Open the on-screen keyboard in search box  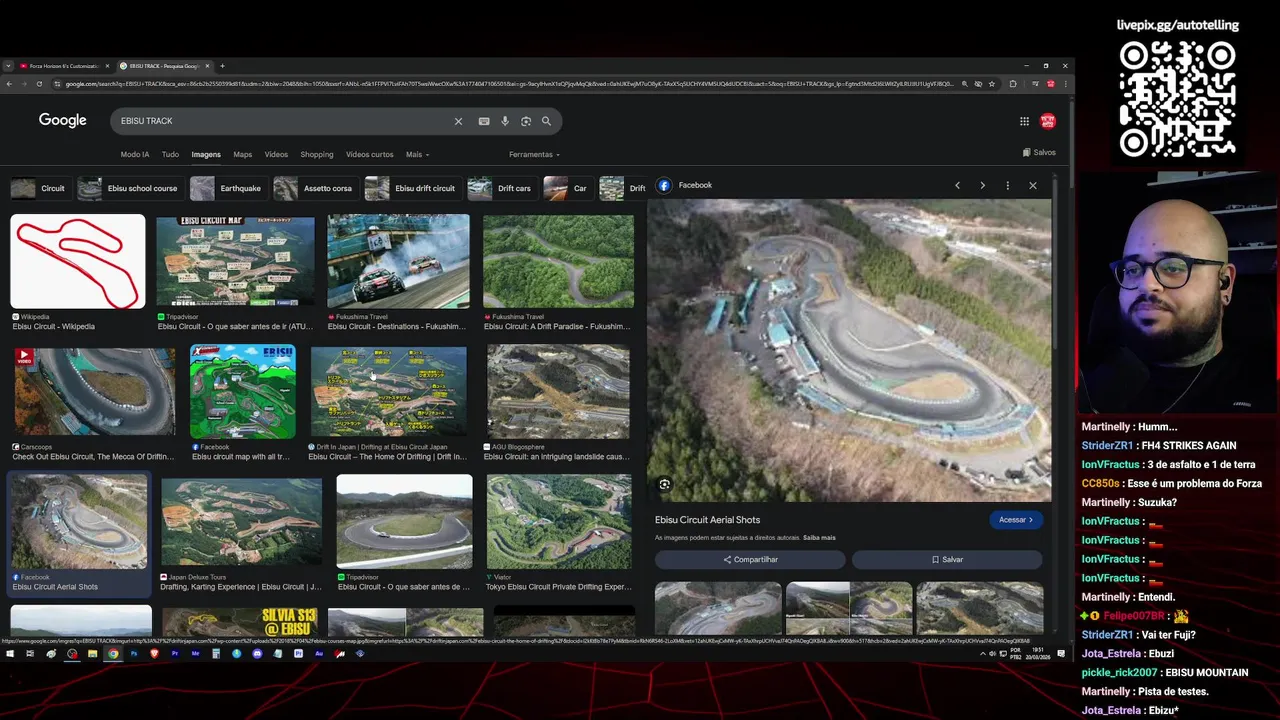point(484,121)
